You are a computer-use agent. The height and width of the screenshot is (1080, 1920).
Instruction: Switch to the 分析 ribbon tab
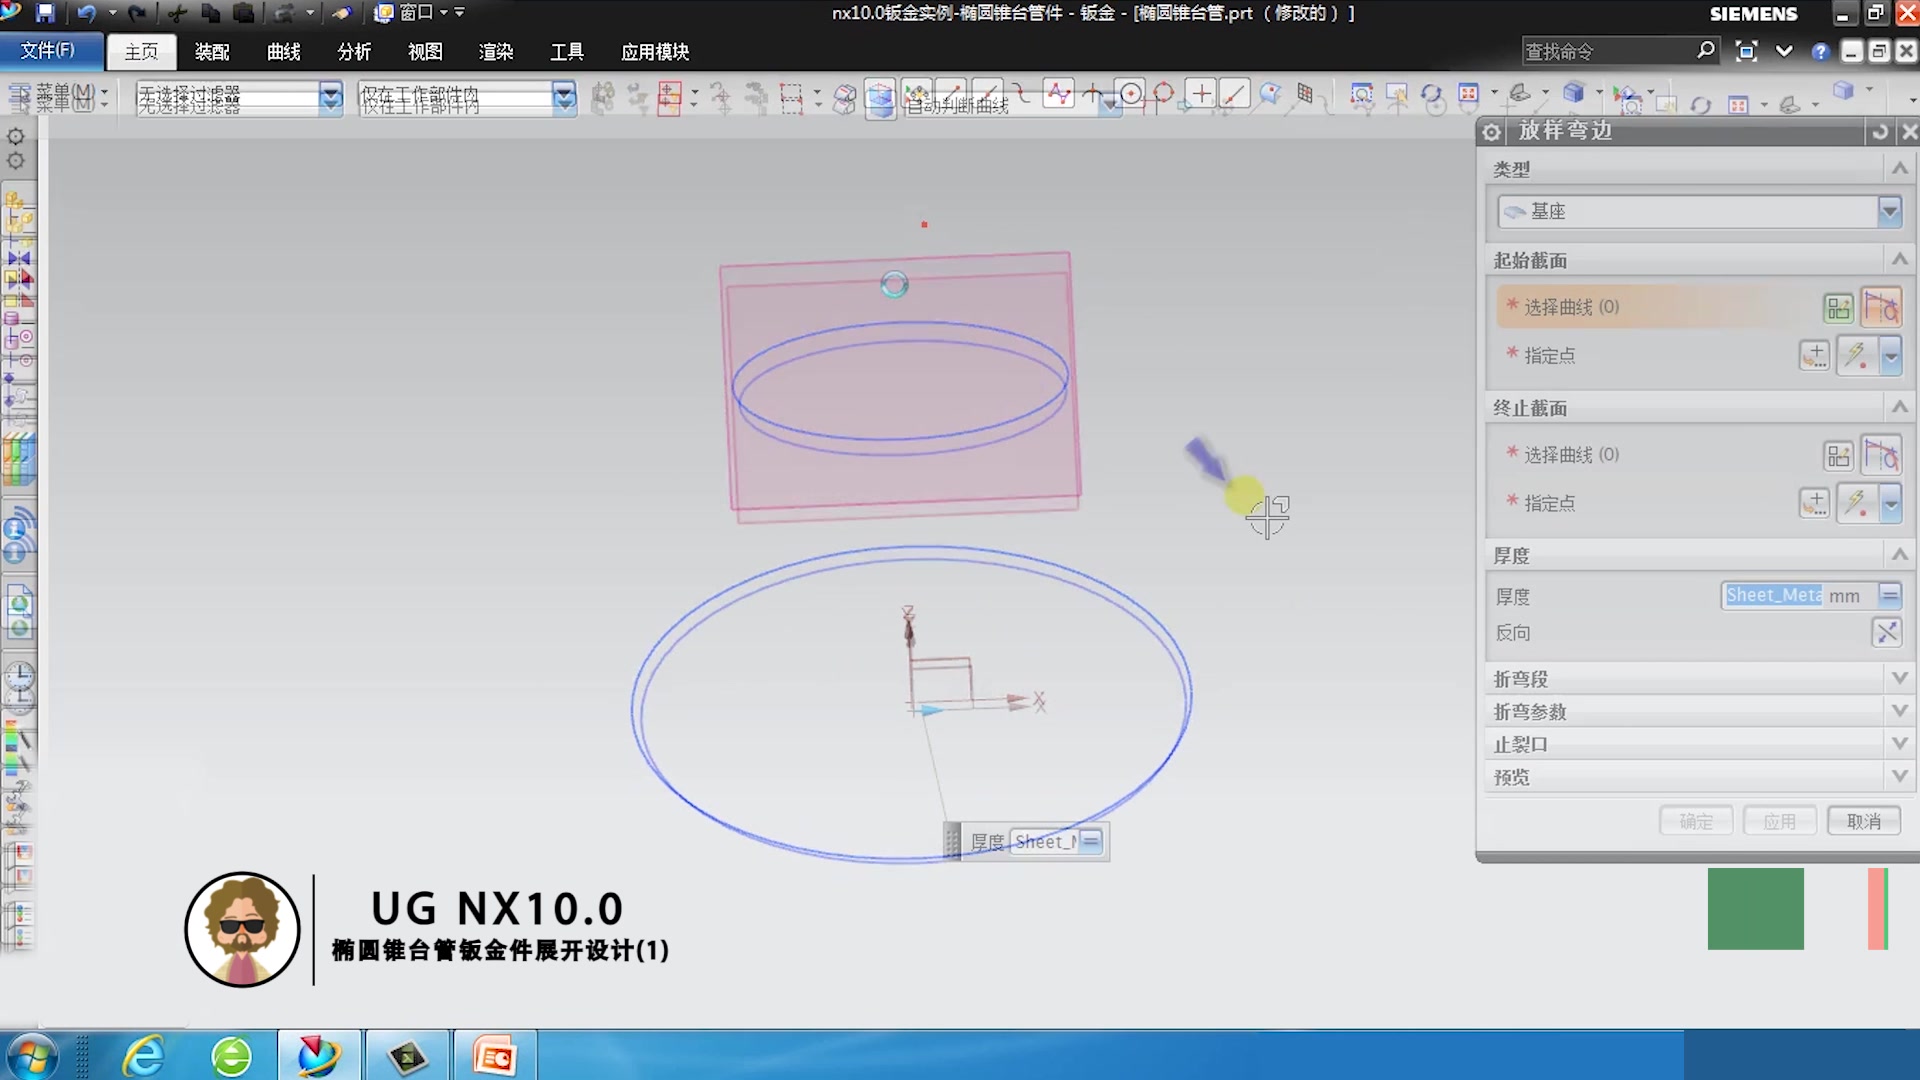[x=354, y=51]
